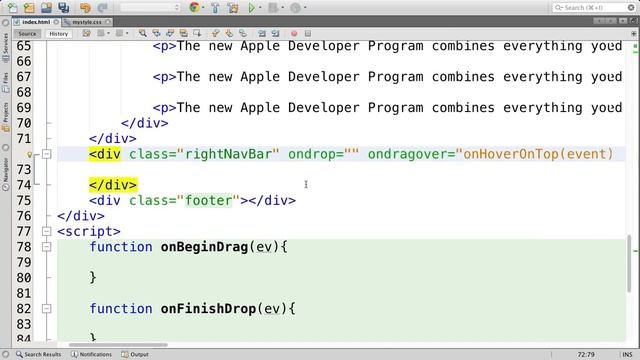Viewport: 640px width, 360px height.
Task: Click the Save All toolbar icon
Action: (x=64, y=7)
